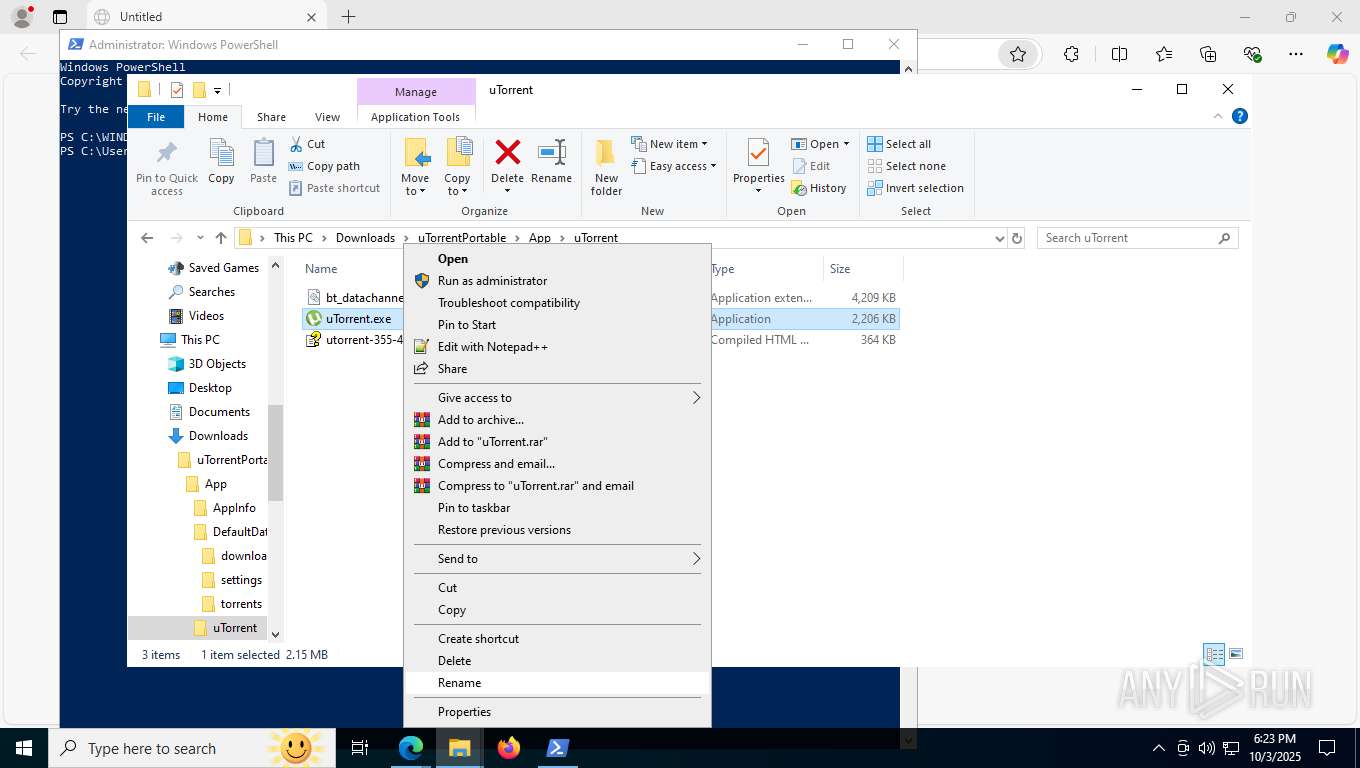Click the Paste icon in the ribbon
The height and width of the screenshot is (768, 1360).
pos(263,153)
